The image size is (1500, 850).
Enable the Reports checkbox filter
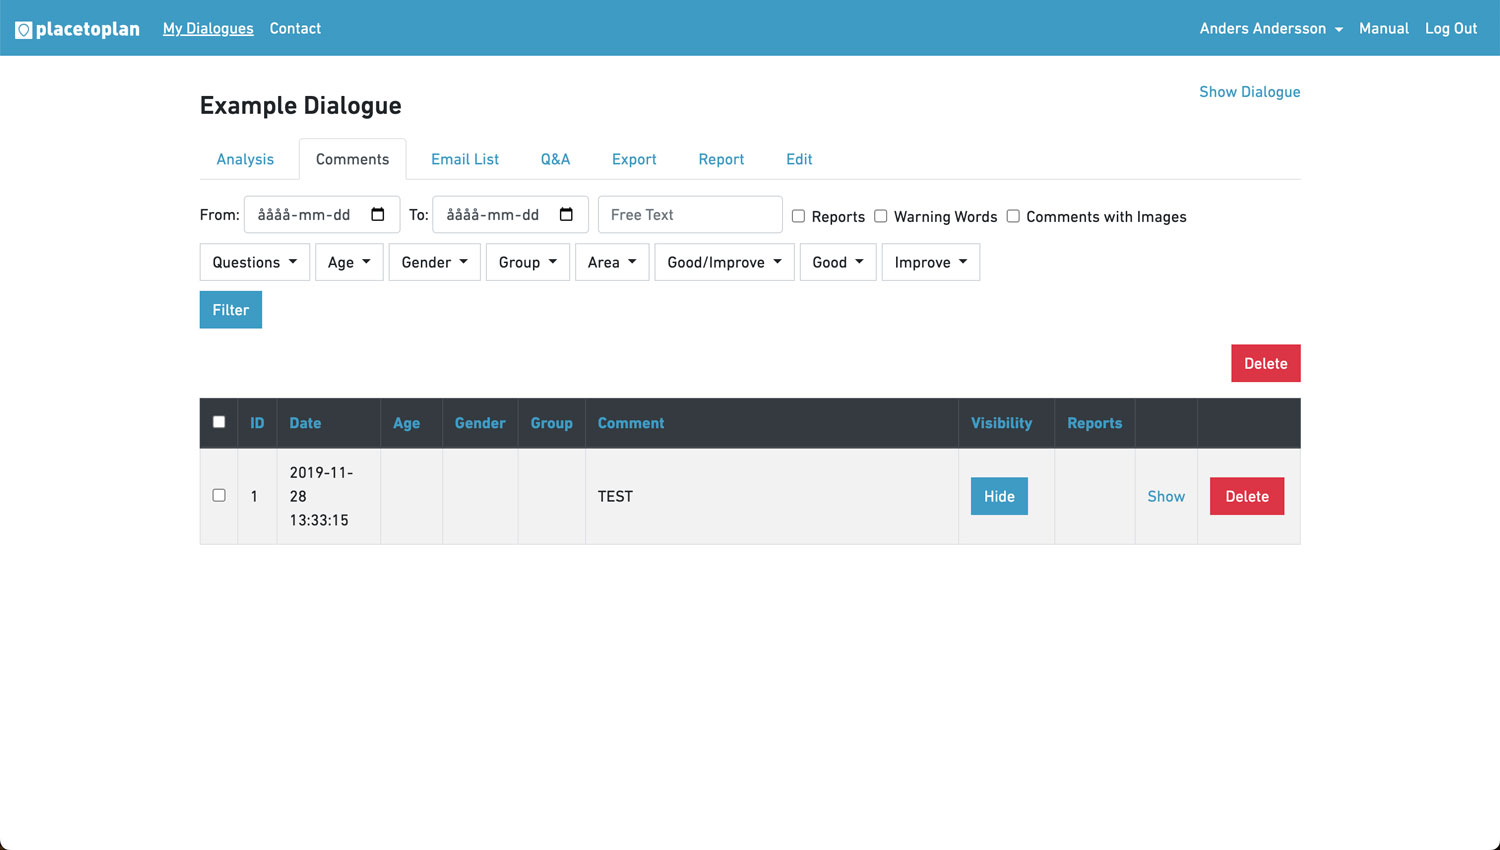tap(798, 216)
